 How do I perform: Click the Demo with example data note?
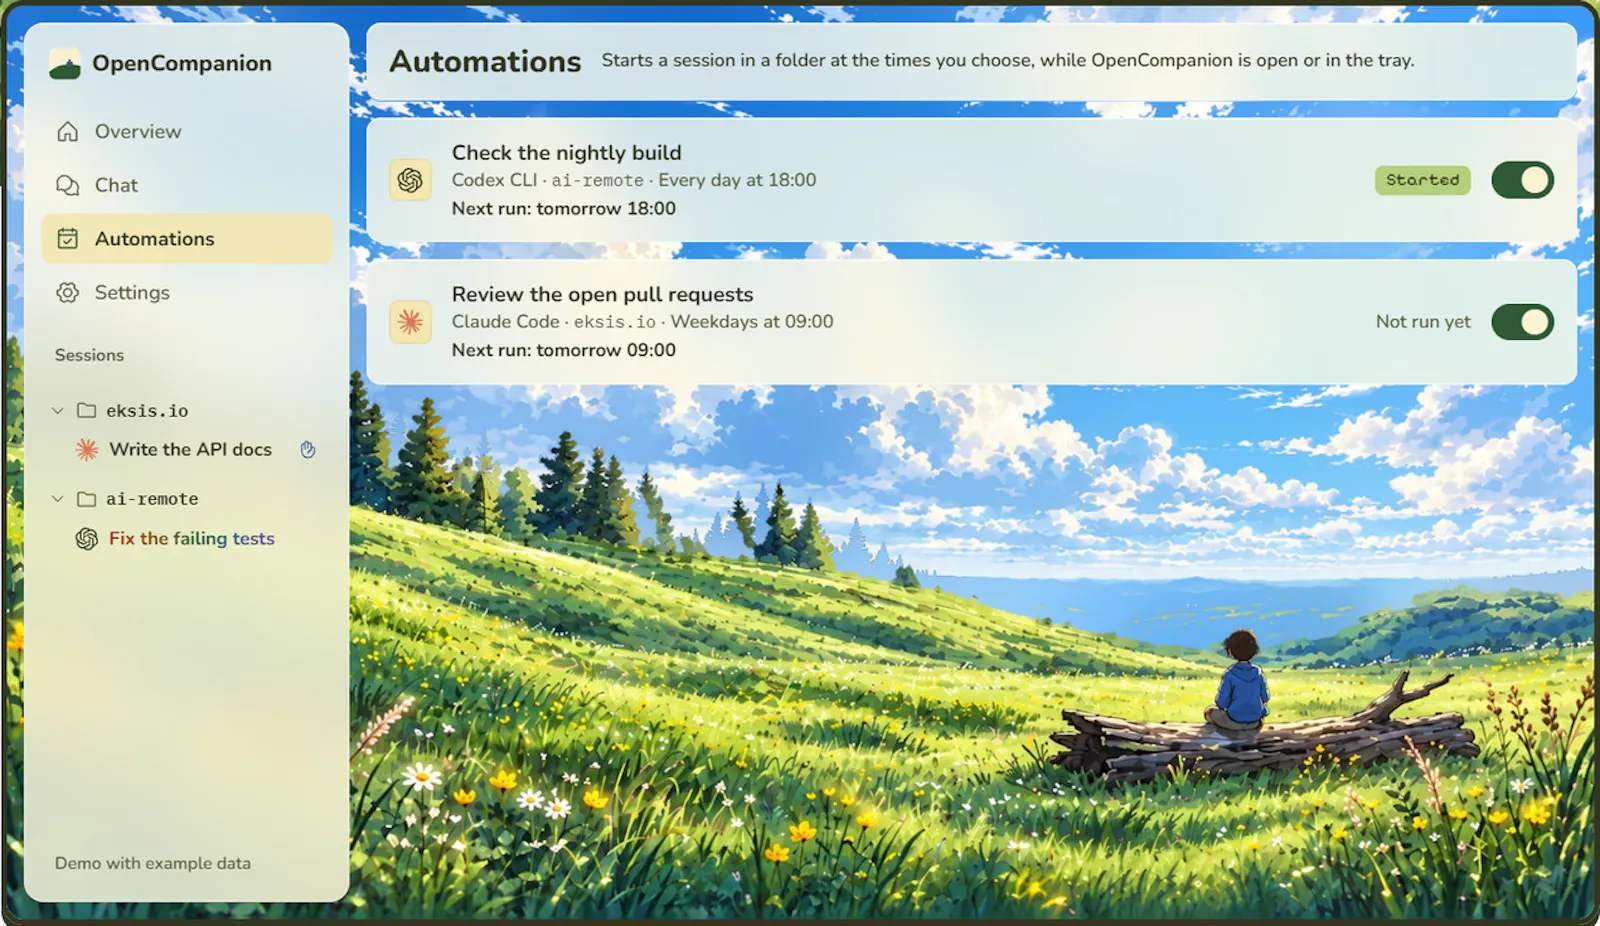(x=153, y=863)
